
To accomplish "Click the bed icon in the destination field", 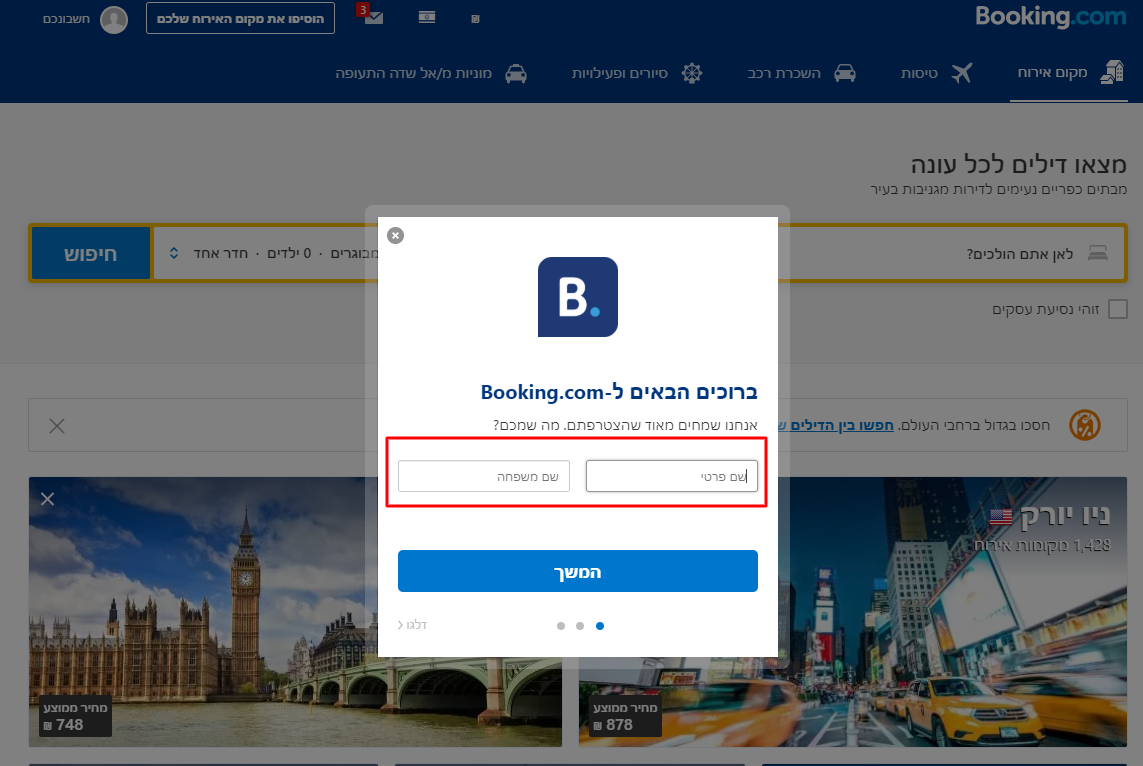I will [1098, 253].
